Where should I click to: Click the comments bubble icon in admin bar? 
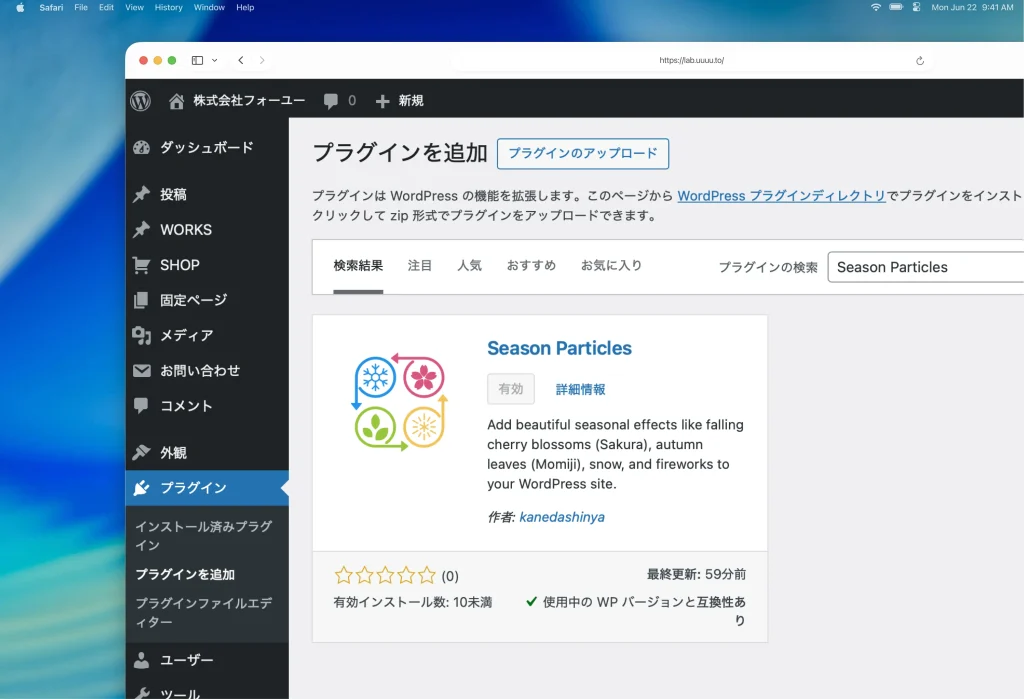(331, 101)
